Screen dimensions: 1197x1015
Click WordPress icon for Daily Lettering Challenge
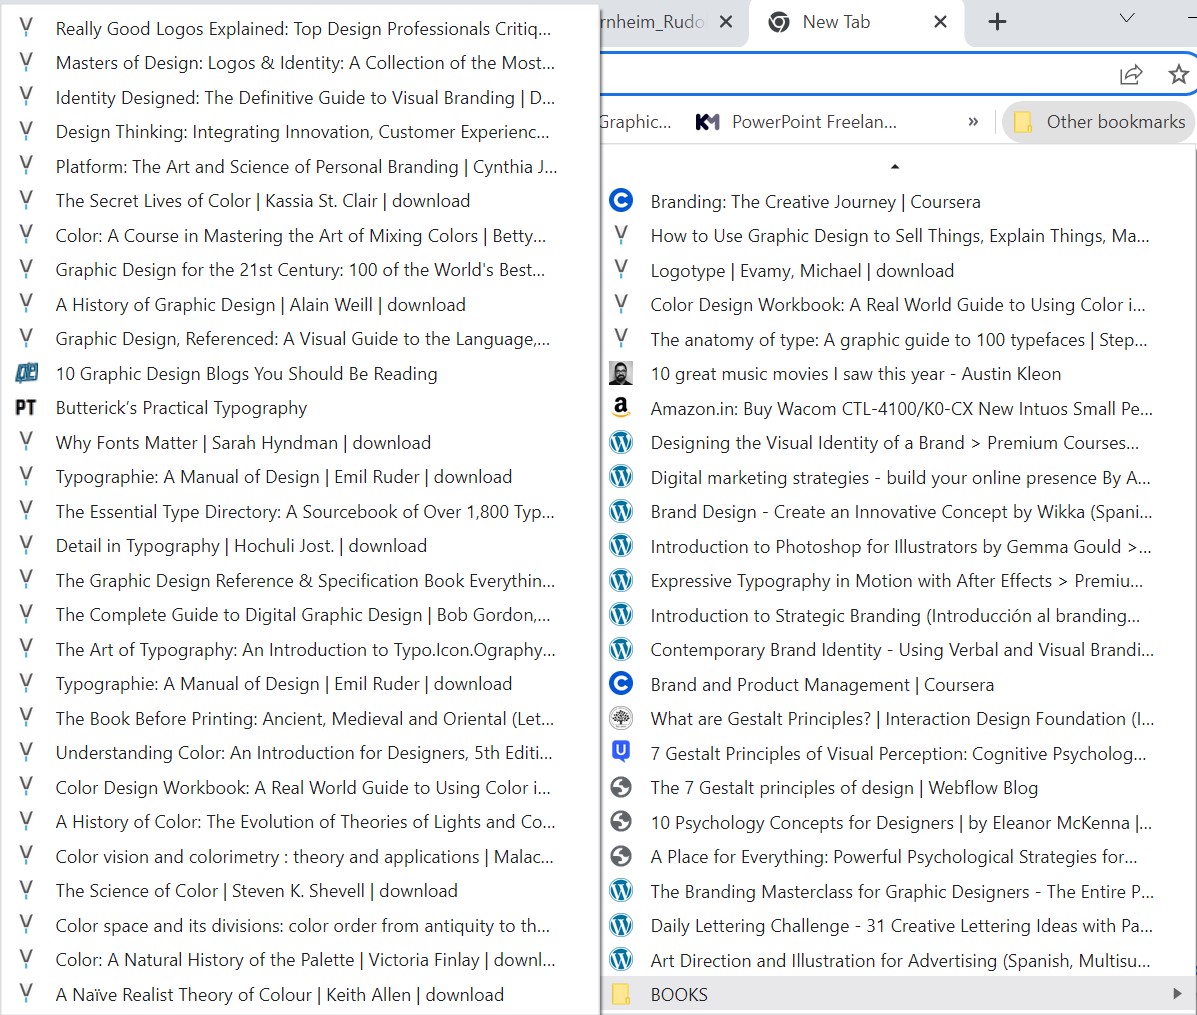[621, 925]
